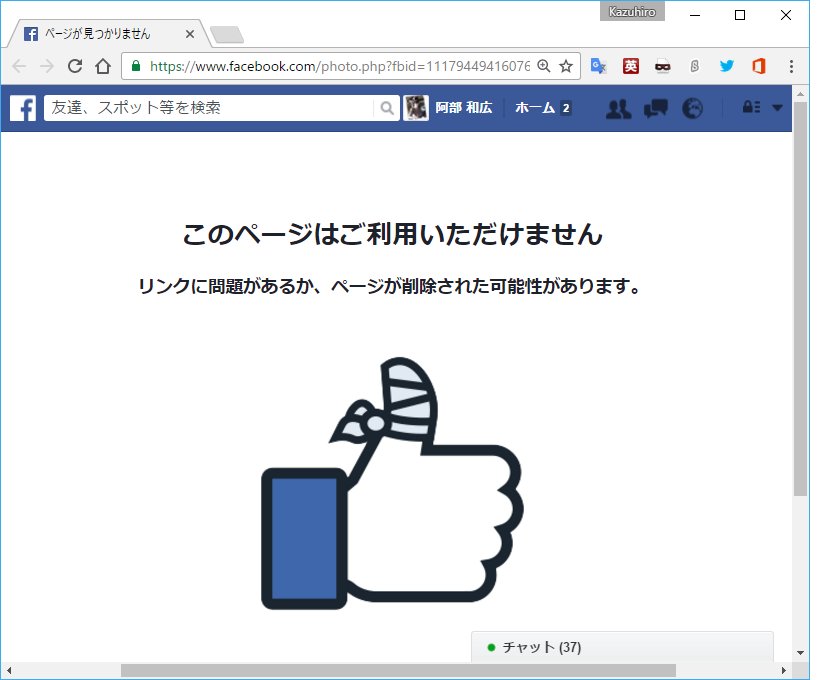Open the Office extension icon
The image size is (819, 680).
click(758, 66)
